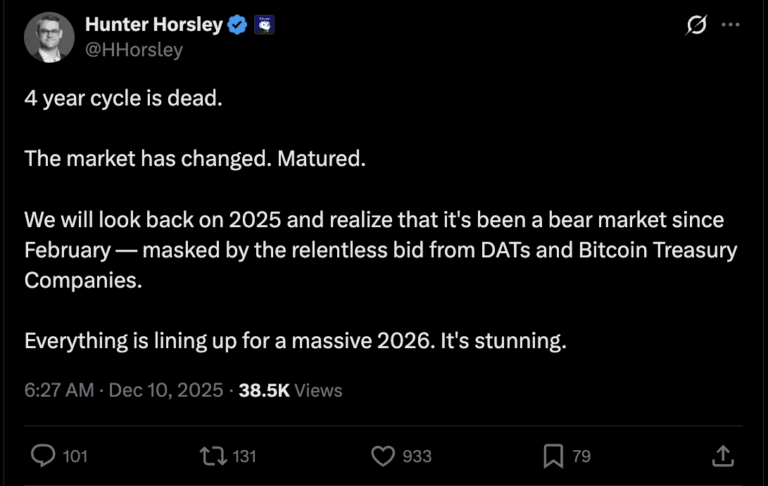
Task: Click the "Everything is lining up" sentence
Action: (x=295, y=340)
